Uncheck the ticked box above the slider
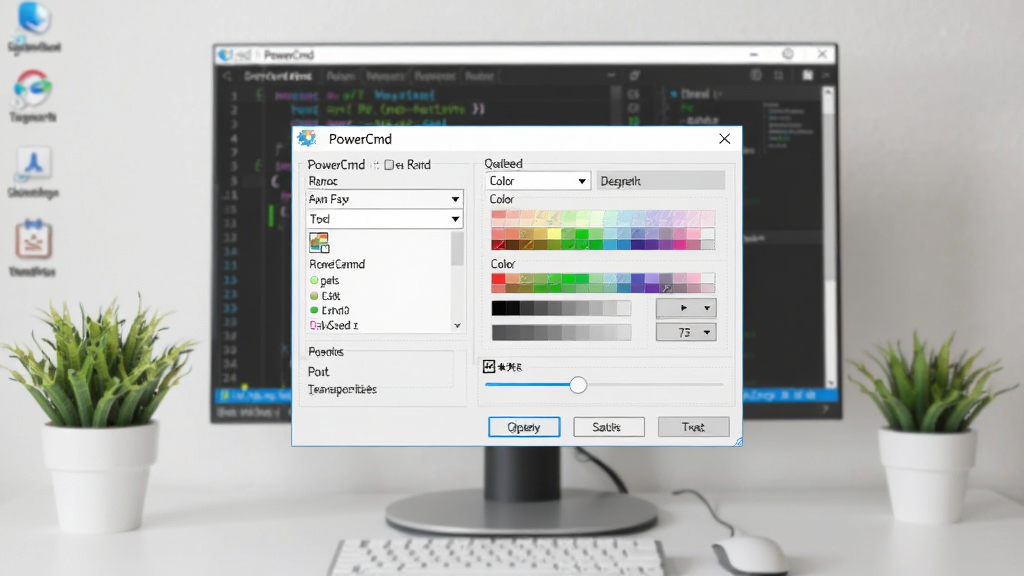The image size is (1024, 576). (489, 366)
